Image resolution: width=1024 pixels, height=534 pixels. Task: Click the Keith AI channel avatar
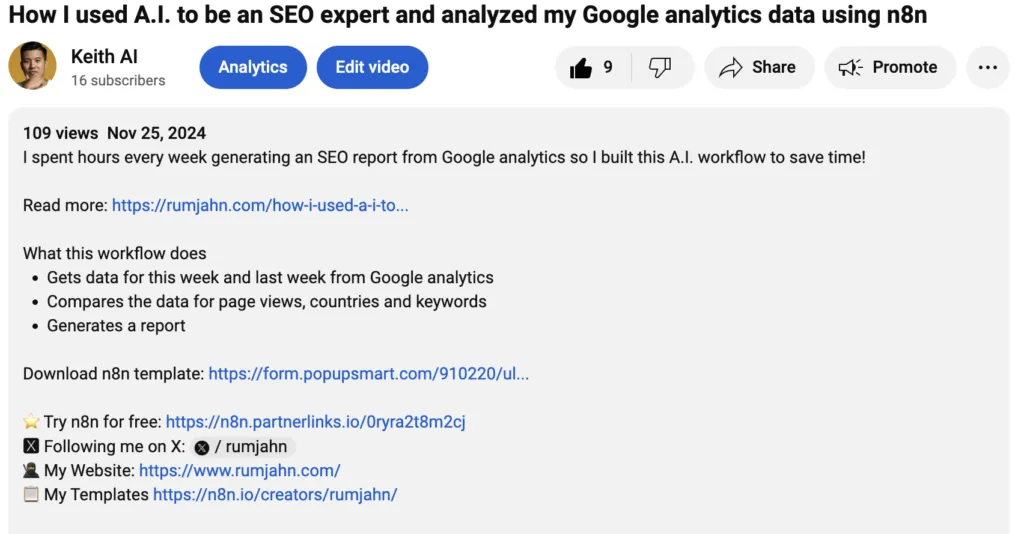[x=32, y=66]
